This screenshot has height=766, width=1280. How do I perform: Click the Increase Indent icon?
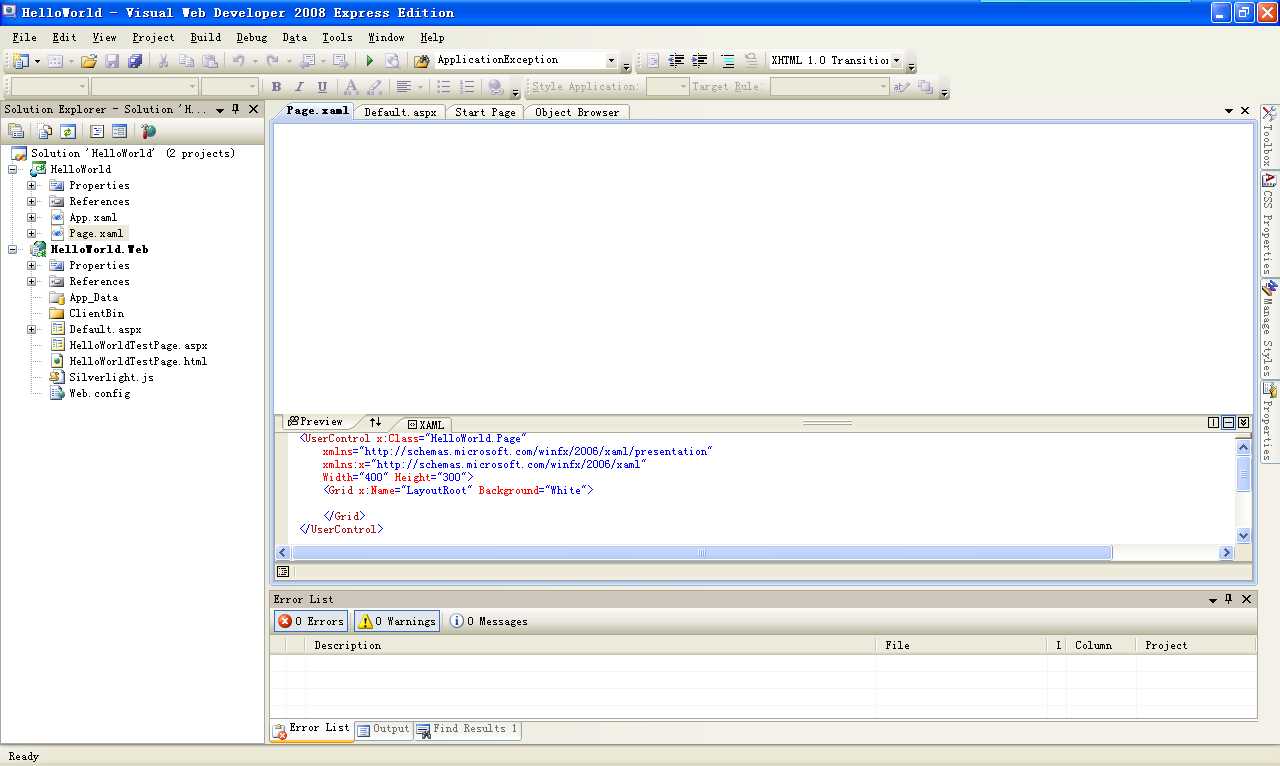tap(700, 61)
